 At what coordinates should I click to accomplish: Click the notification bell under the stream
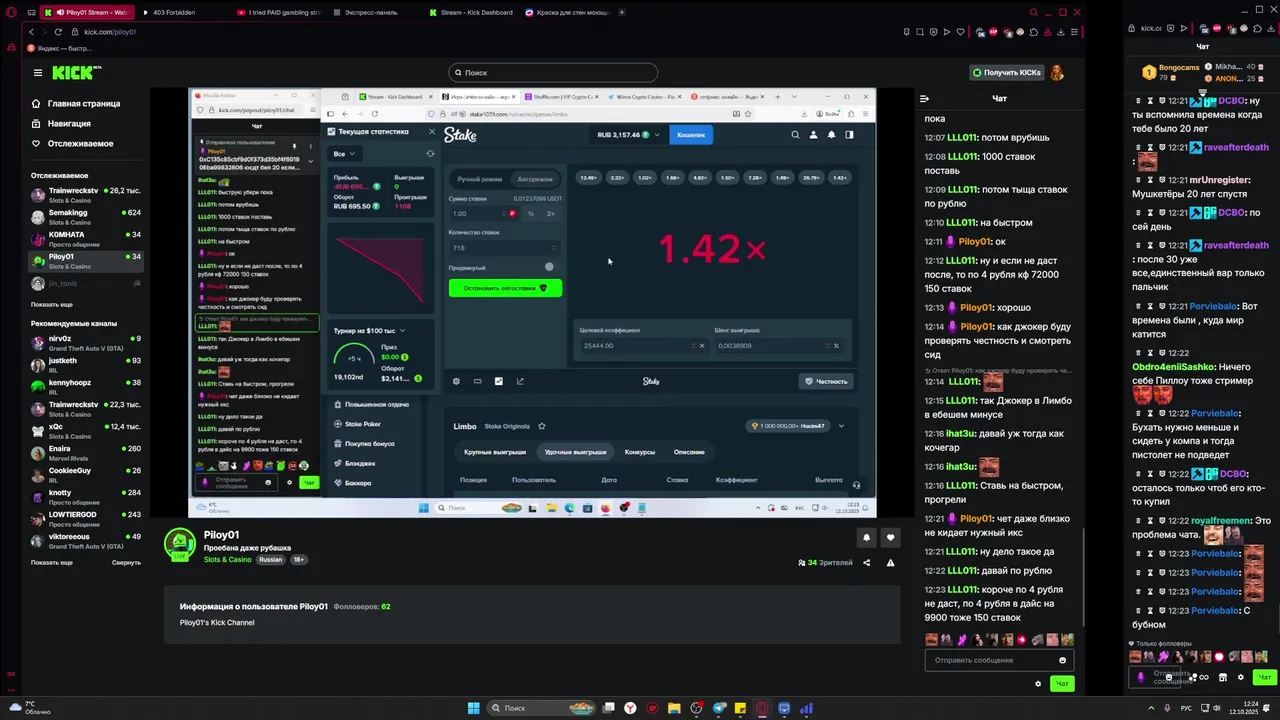(866, 538)
